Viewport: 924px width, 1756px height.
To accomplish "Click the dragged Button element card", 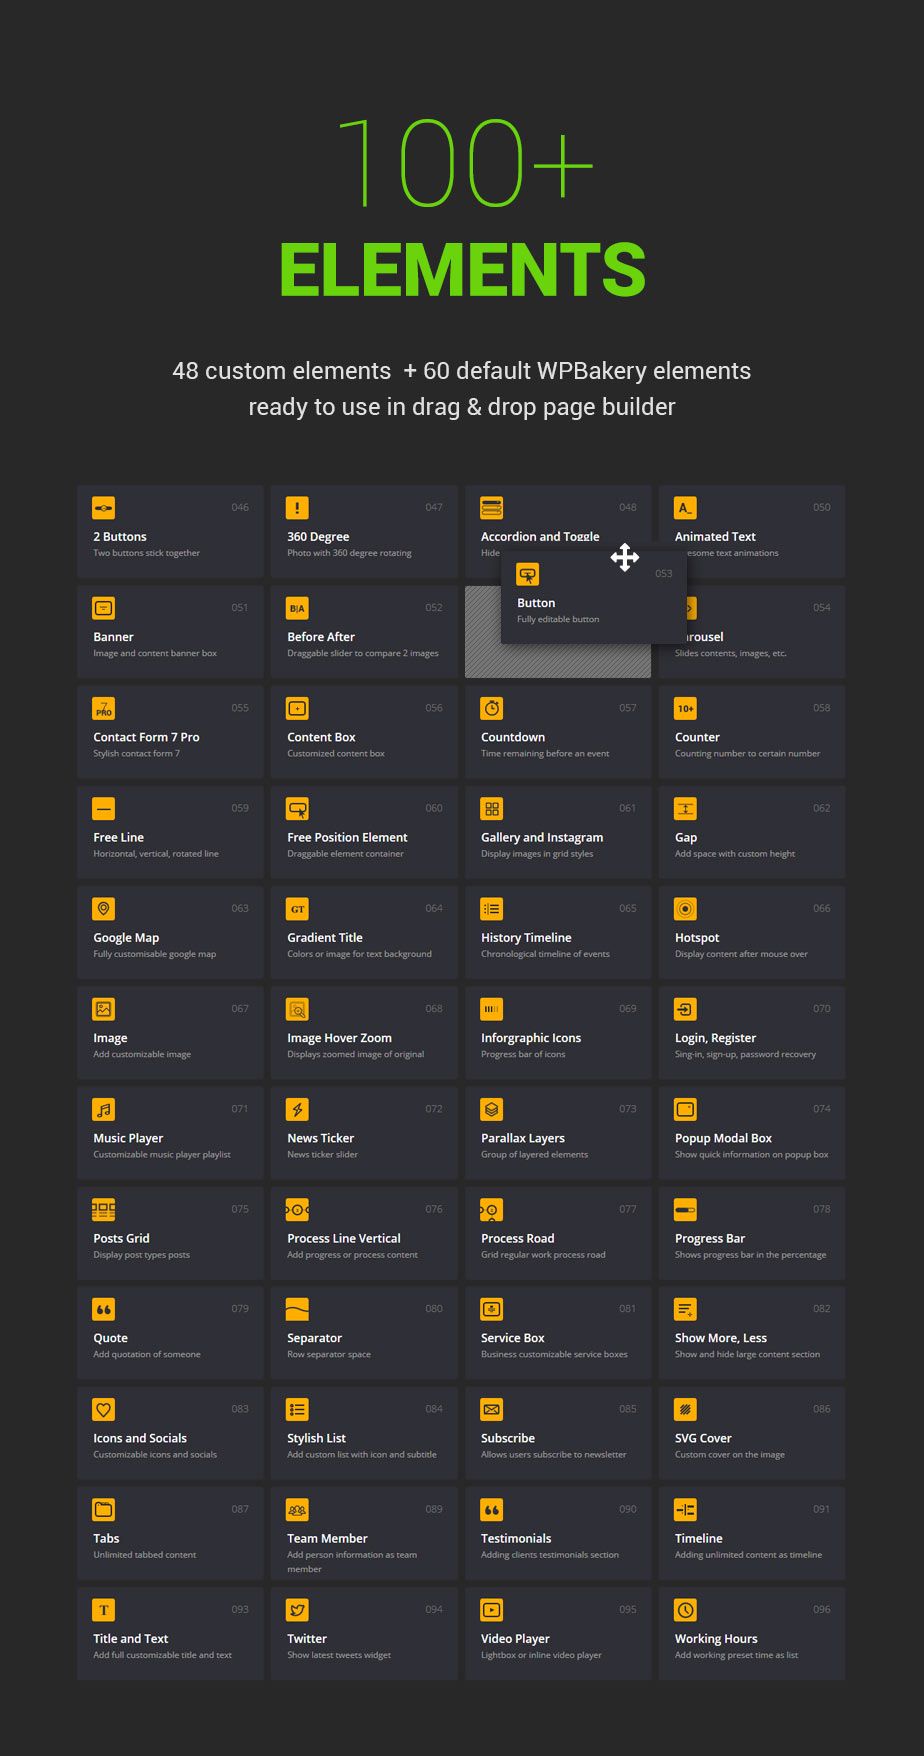I will coord(580,597).
